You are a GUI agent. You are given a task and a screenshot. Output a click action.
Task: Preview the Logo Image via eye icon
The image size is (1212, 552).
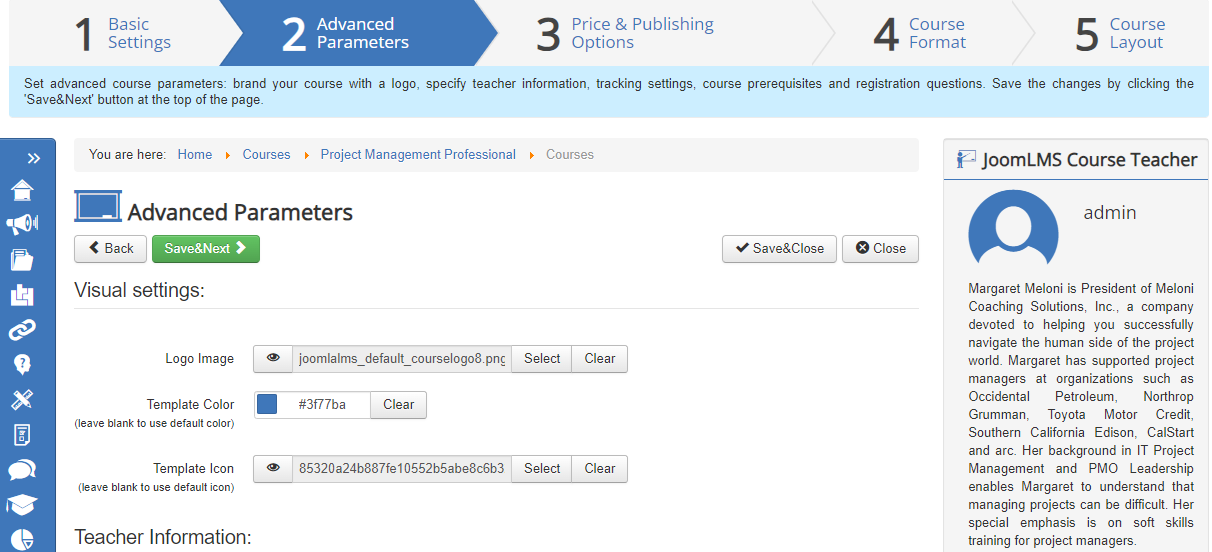pyautogui.click(x=273, y=359)
